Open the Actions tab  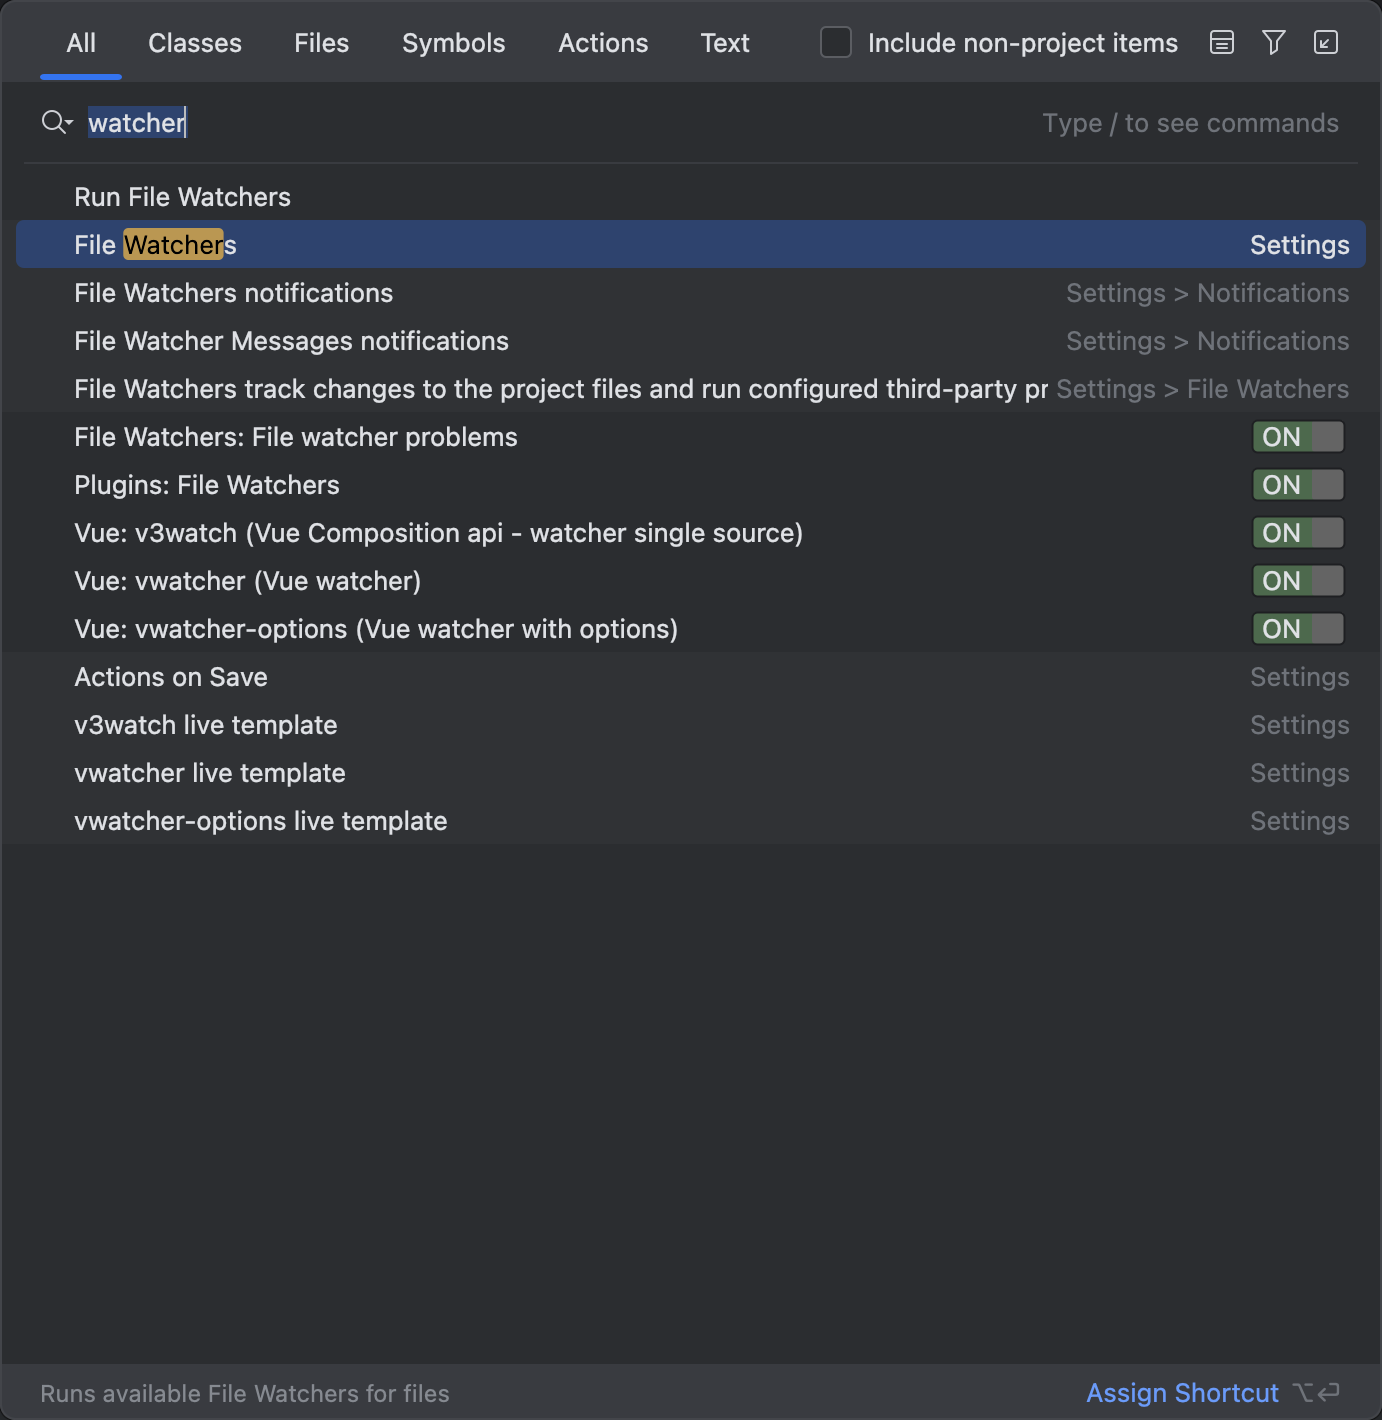click(603, 43)
